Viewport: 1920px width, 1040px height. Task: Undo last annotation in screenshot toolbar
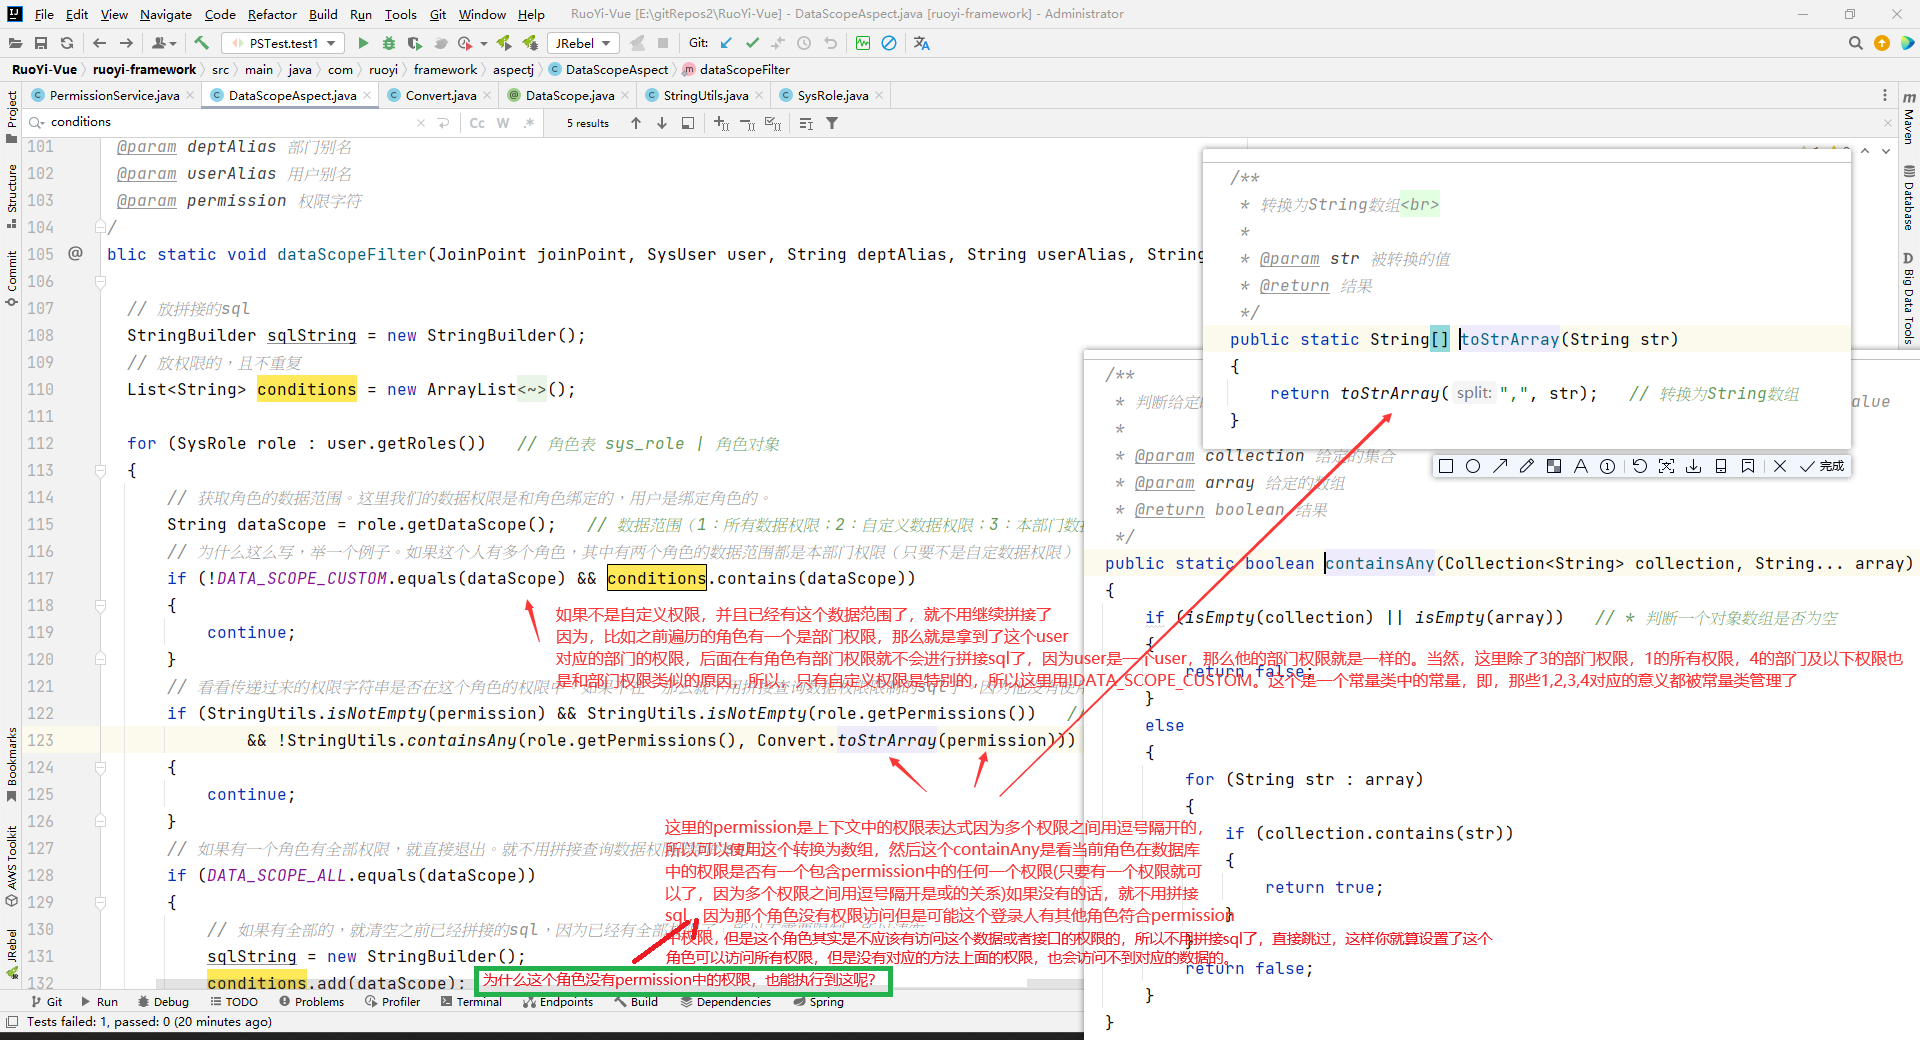coord(1639,466)
